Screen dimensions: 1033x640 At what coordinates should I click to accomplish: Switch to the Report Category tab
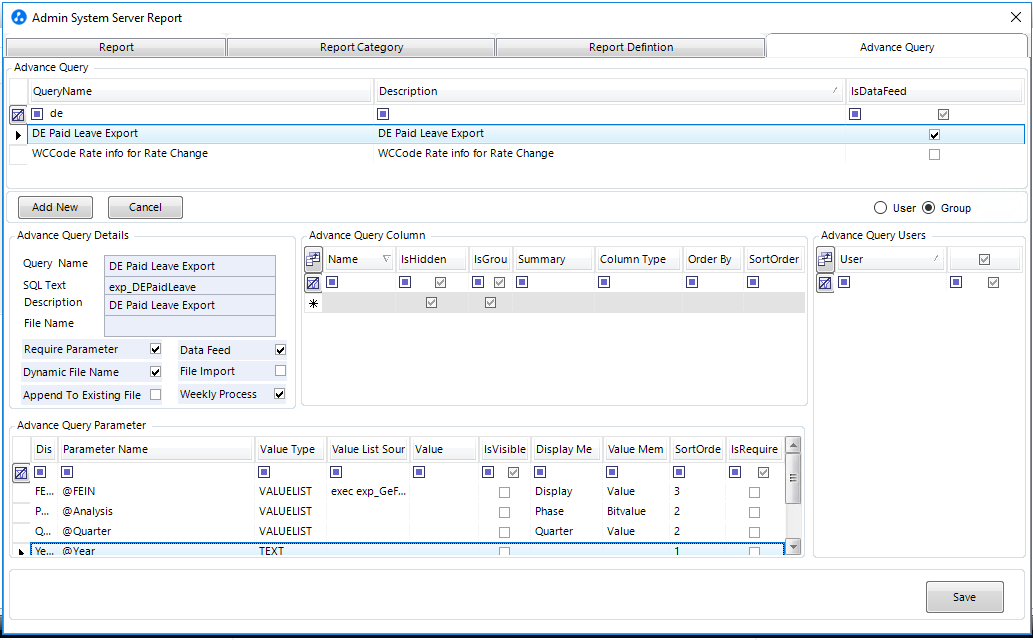(361, 47)
